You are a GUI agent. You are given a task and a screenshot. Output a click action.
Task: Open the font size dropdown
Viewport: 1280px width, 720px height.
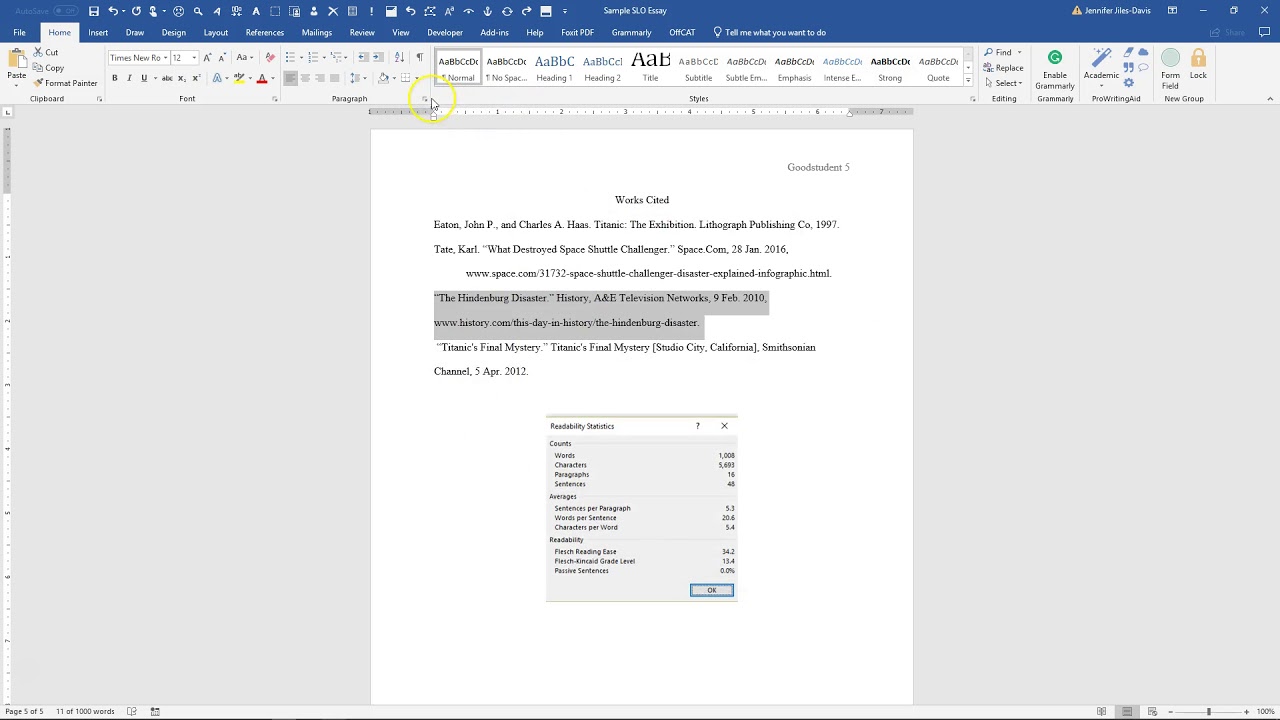(x=194, y=58)
